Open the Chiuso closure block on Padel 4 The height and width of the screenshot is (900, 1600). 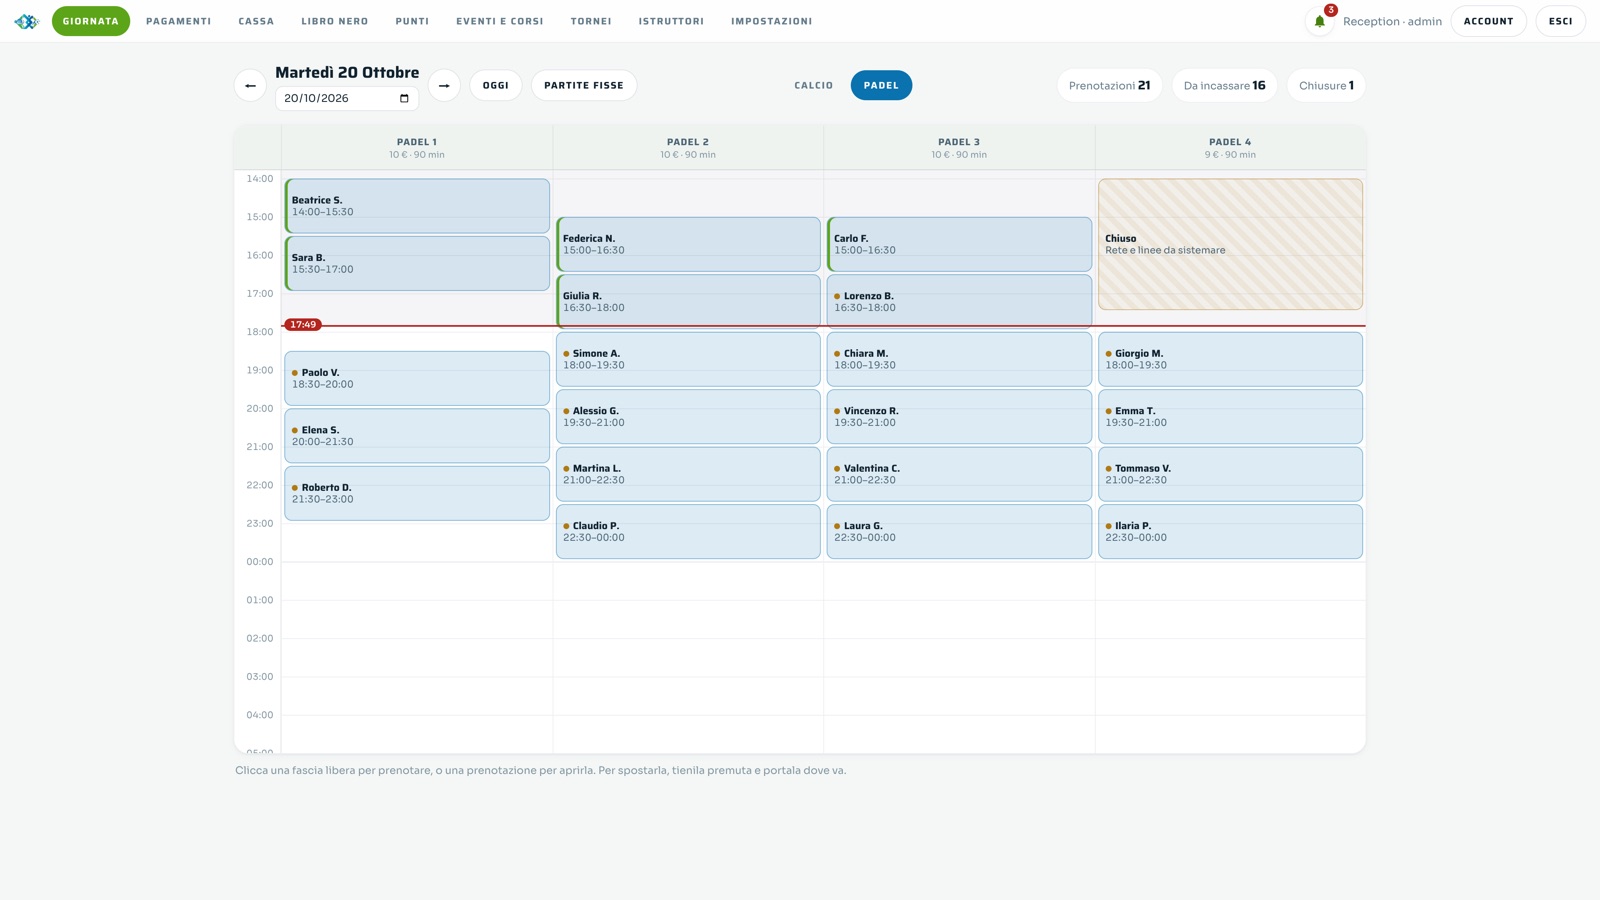pyautogui.click(x=1230, y=244)
